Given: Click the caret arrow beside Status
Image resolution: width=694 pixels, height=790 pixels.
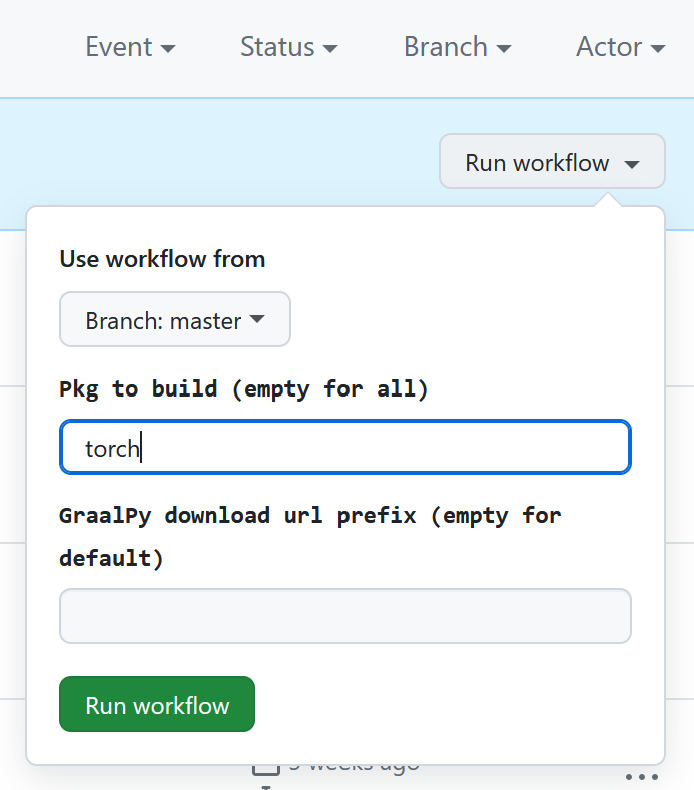Looking at the screenshot, I should (329, 49).
